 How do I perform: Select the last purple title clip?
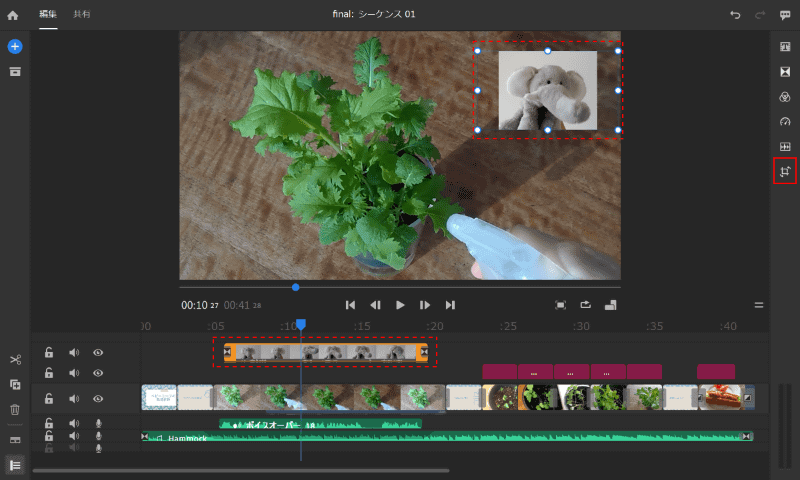point(716,371)
